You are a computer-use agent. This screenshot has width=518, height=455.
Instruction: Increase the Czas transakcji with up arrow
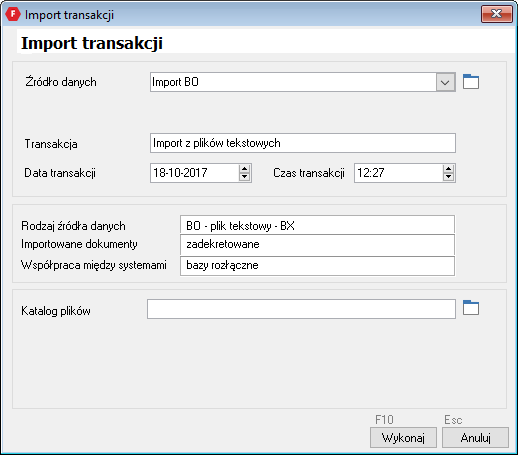coord(448,169)
